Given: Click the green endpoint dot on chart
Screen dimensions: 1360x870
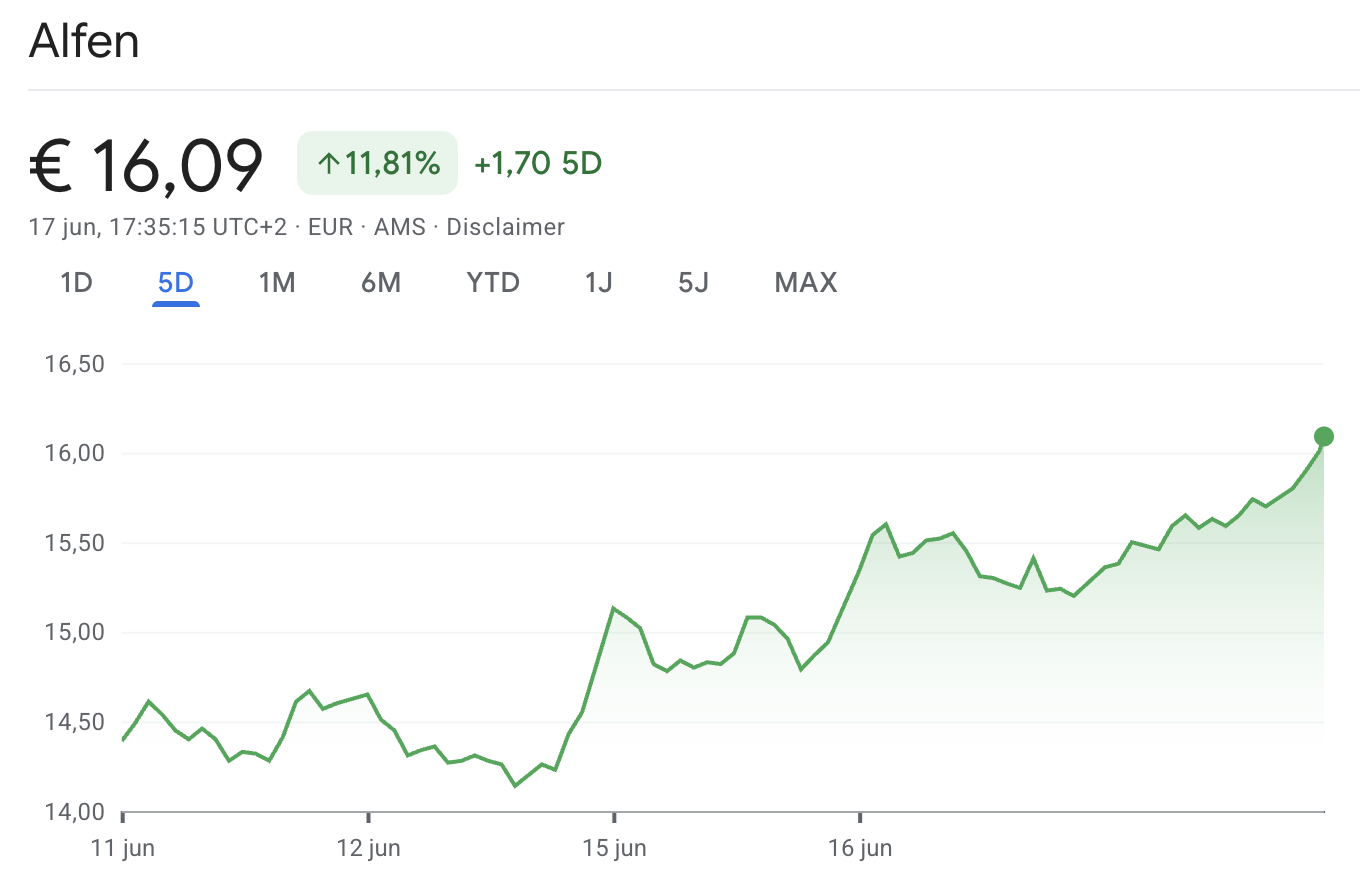Looking at the screenshot, I should (x=1324, y=436).
